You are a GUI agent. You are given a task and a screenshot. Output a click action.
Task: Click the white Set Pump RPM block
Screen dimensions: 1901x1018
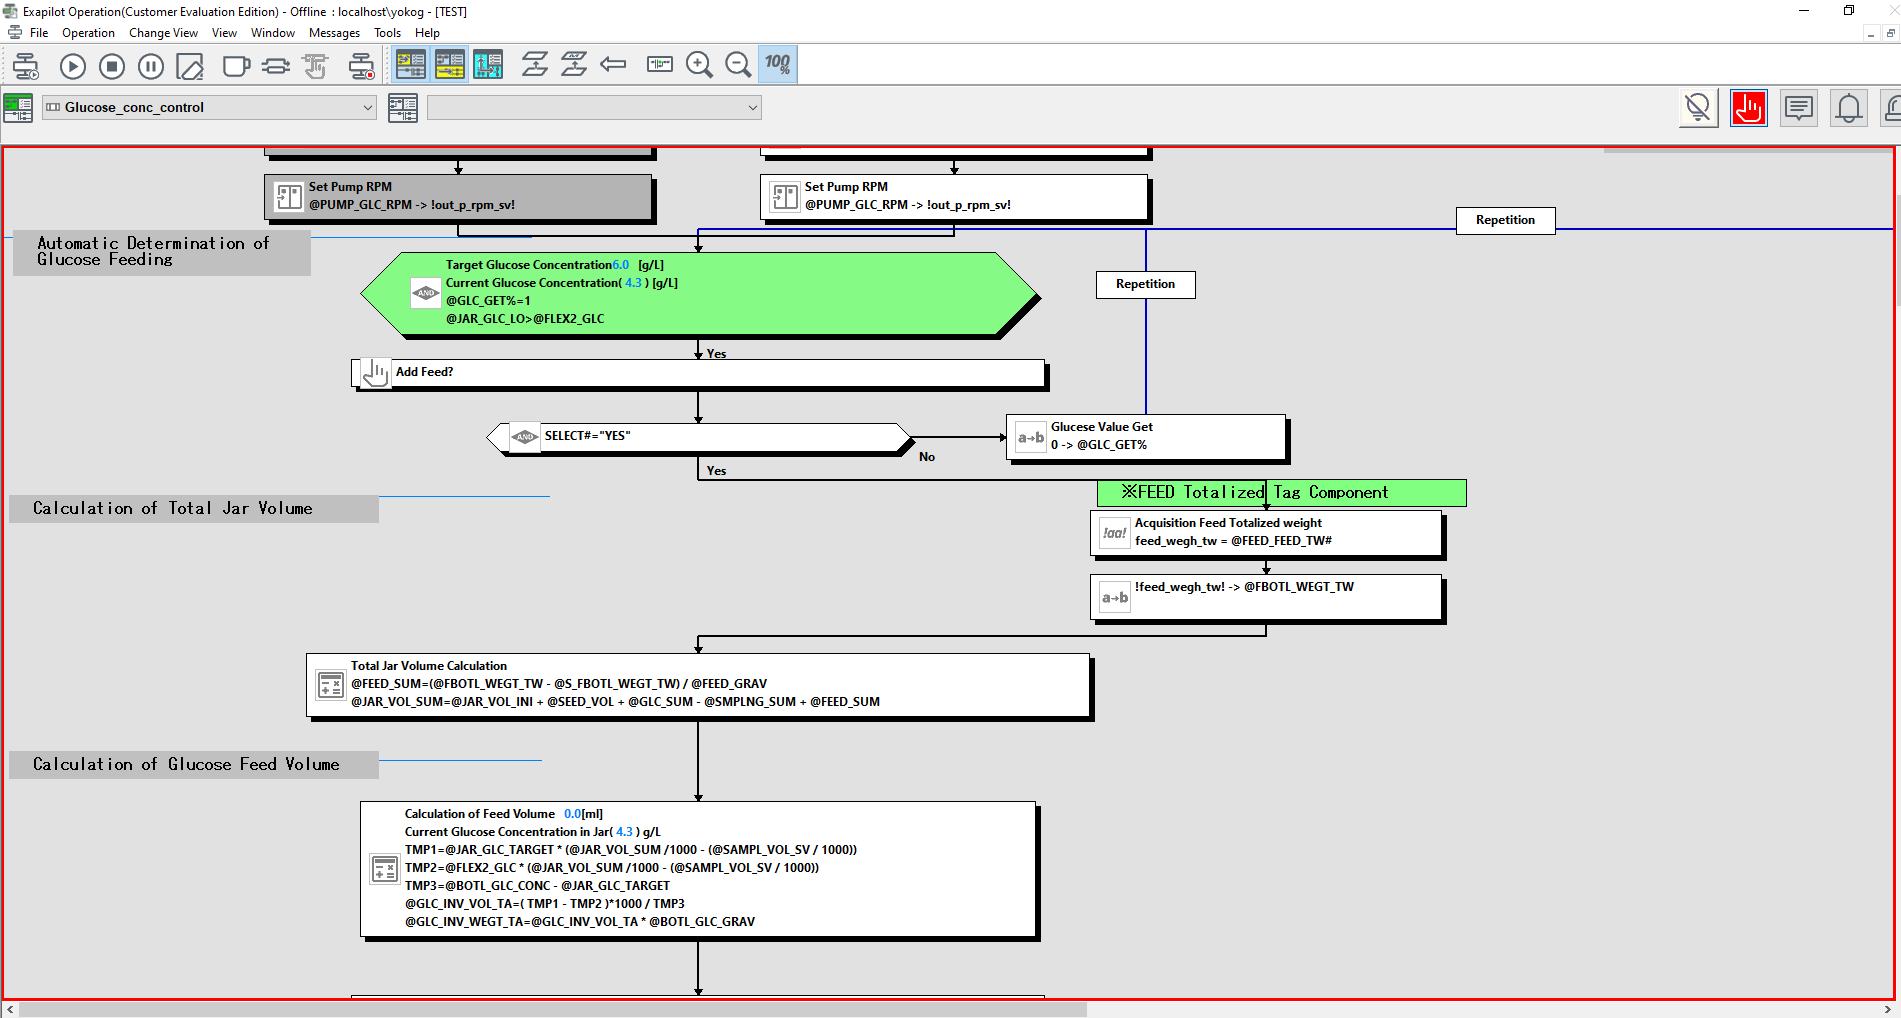(954, 197)
